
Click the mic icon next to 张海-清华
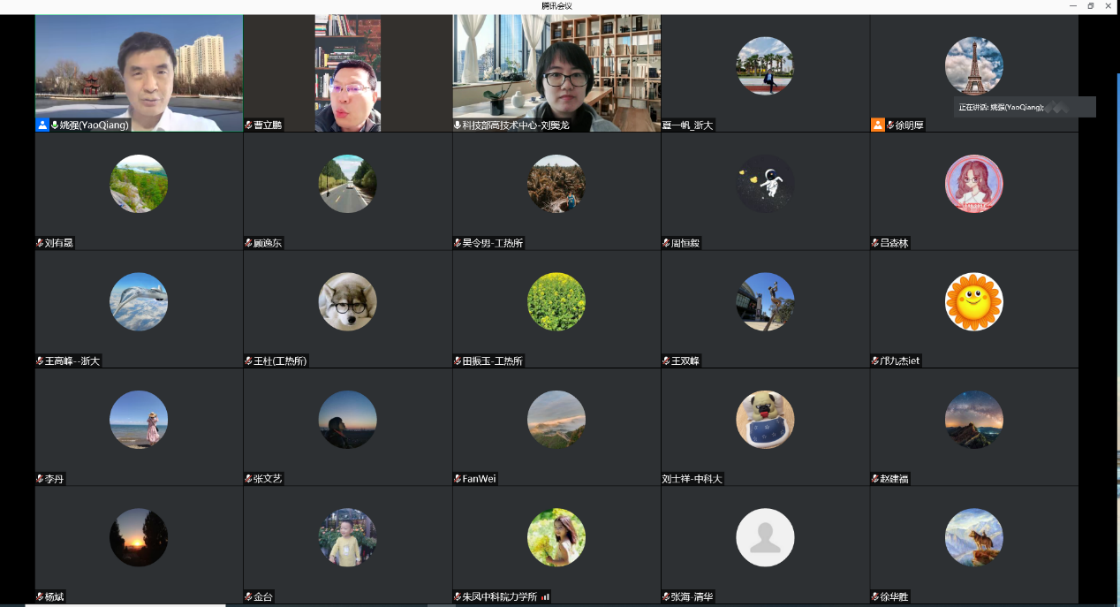pyautogui.click(x=666, y=597)
